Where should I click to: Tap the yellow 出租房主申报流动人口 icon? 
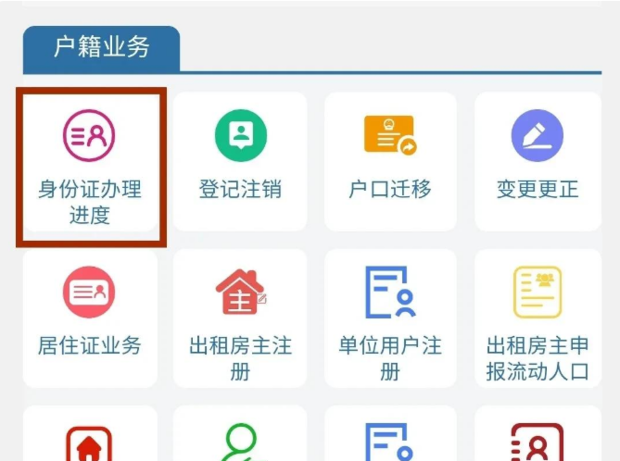point(537,292)
